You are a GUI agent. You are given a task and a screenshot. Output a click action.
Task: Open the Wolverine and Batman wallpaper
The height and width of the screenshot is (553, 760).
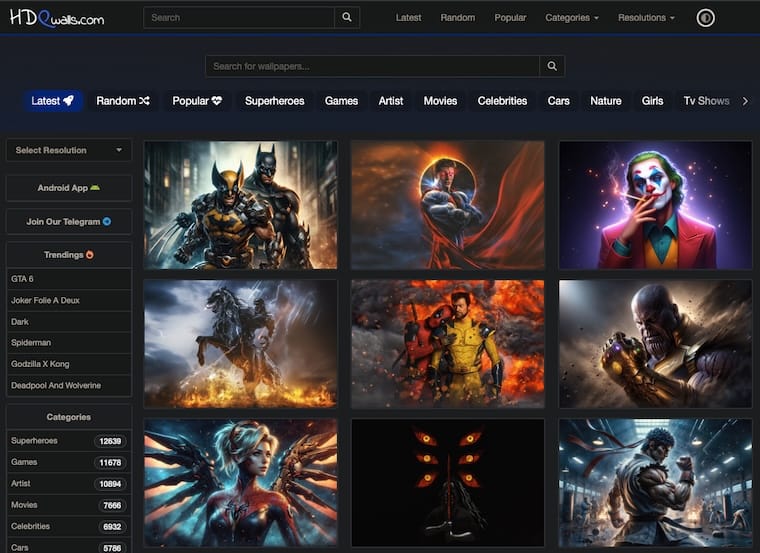pos(240,205)
